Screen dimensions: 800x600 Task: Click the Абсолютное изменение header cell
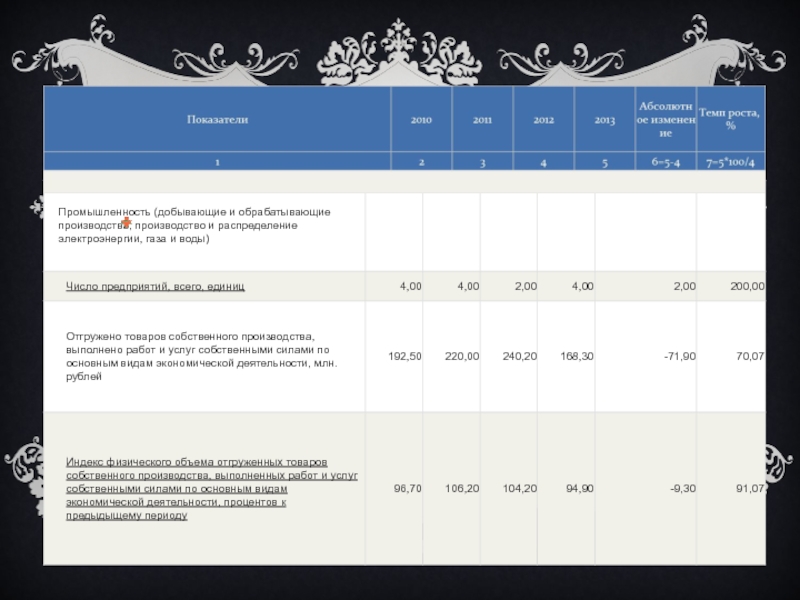click(x=665, y=119)
